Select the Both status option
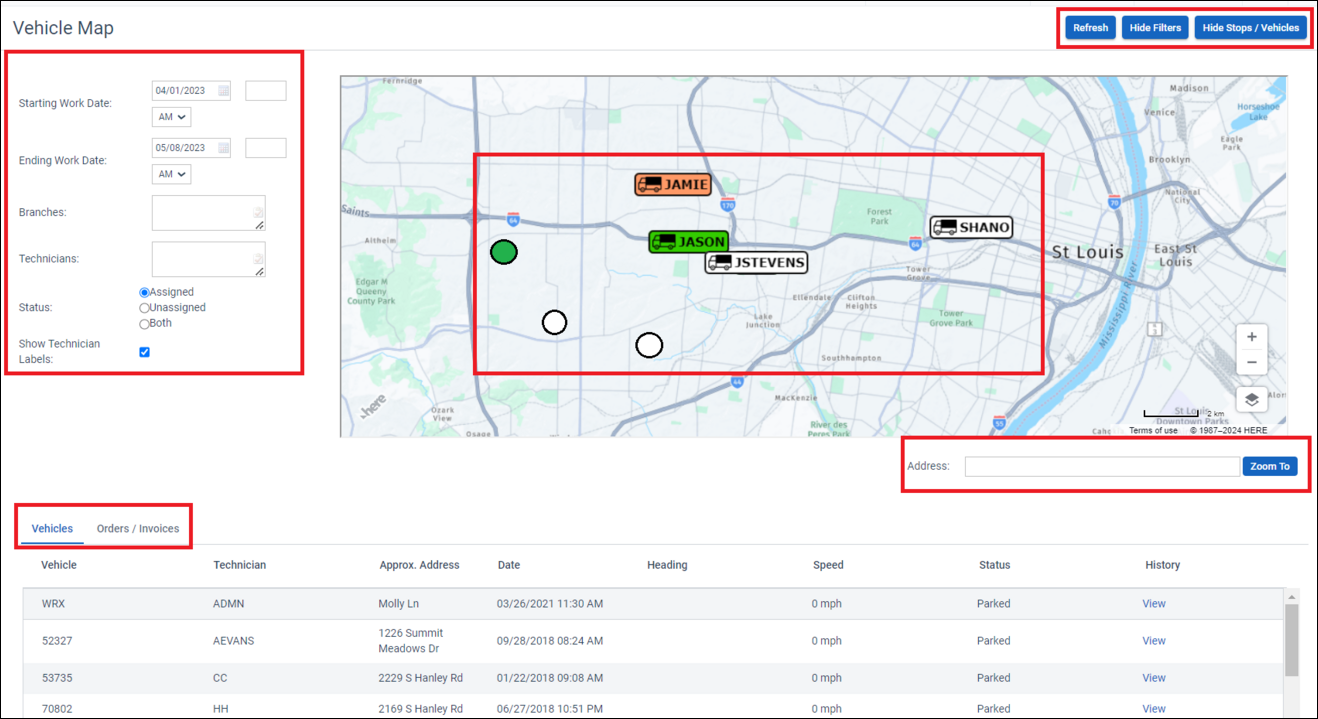Image resolution: width=1318 pixels, height=719 pixels. point(143,323)
